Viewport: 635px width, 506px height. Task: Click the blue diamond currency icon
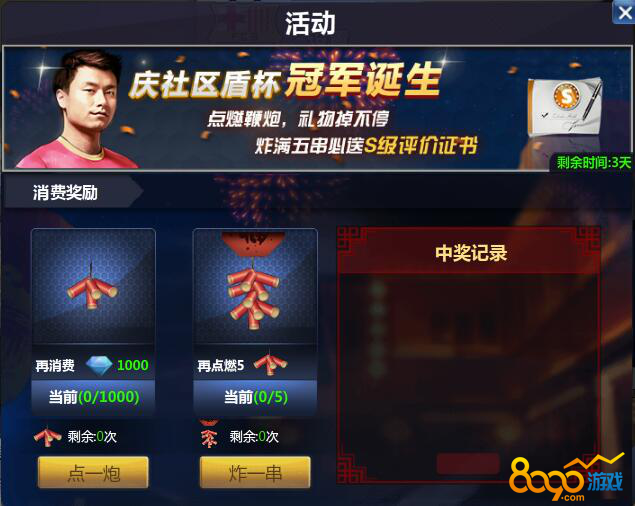click(x=99, y=365)
